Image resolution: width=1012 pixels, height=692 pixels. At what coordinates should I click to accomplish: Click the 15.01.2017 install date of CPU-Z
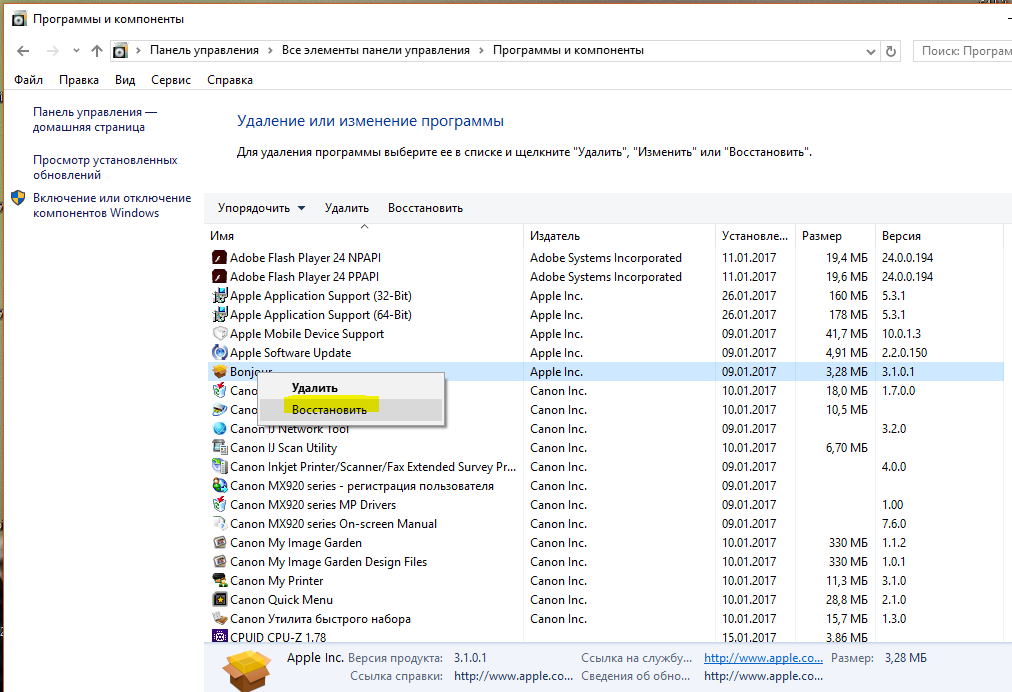point(749,637)
